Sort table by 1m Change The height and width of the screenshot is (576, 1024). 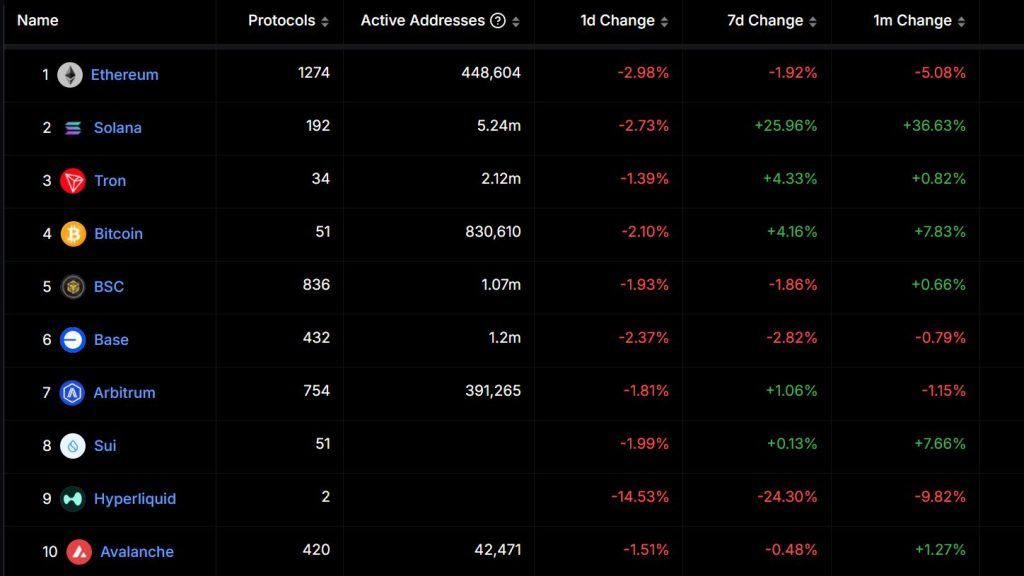click(x=962, y=21)
